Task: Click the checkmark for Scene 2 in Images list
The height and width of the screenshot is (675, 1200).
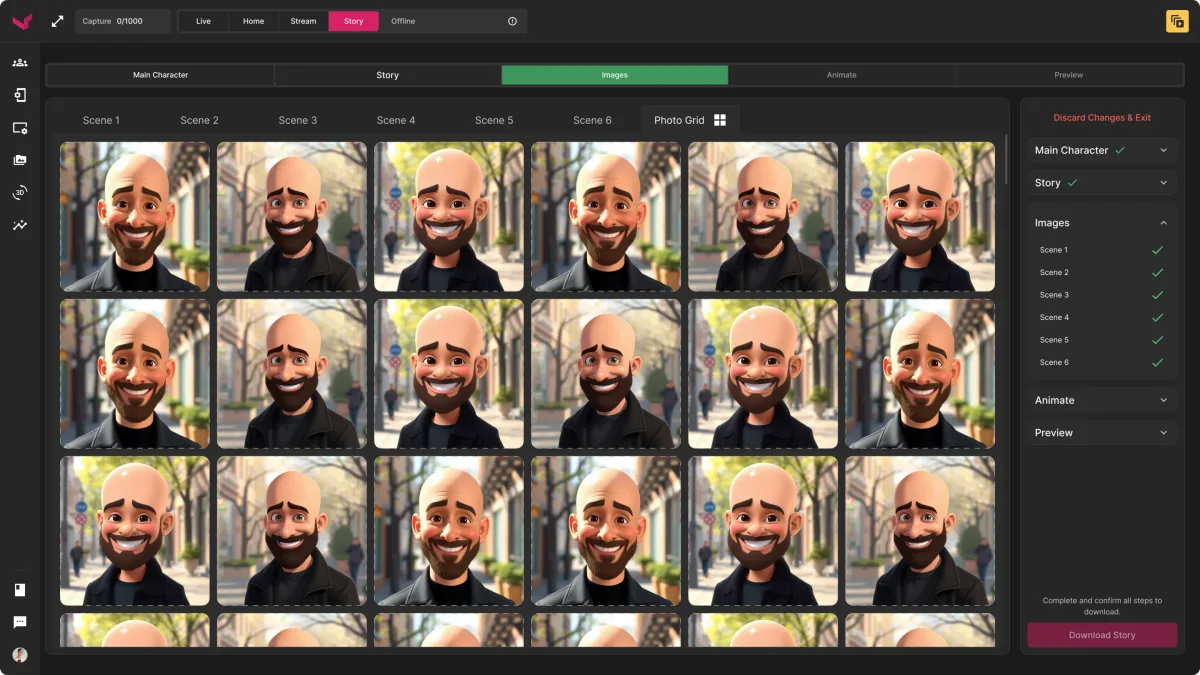Action: tap(1157, 272)
